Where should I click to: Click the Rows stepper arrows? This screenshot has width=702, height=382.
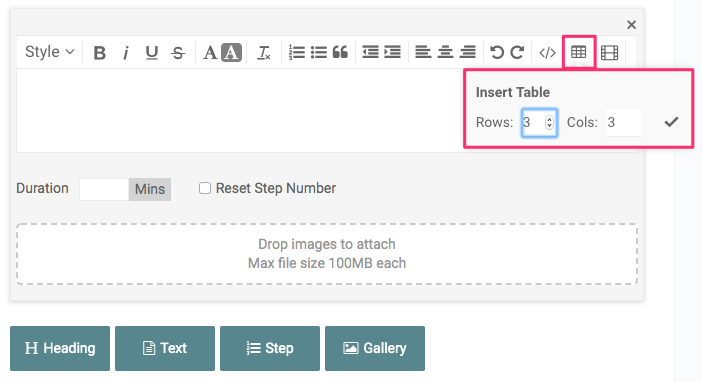click(549, 122)
